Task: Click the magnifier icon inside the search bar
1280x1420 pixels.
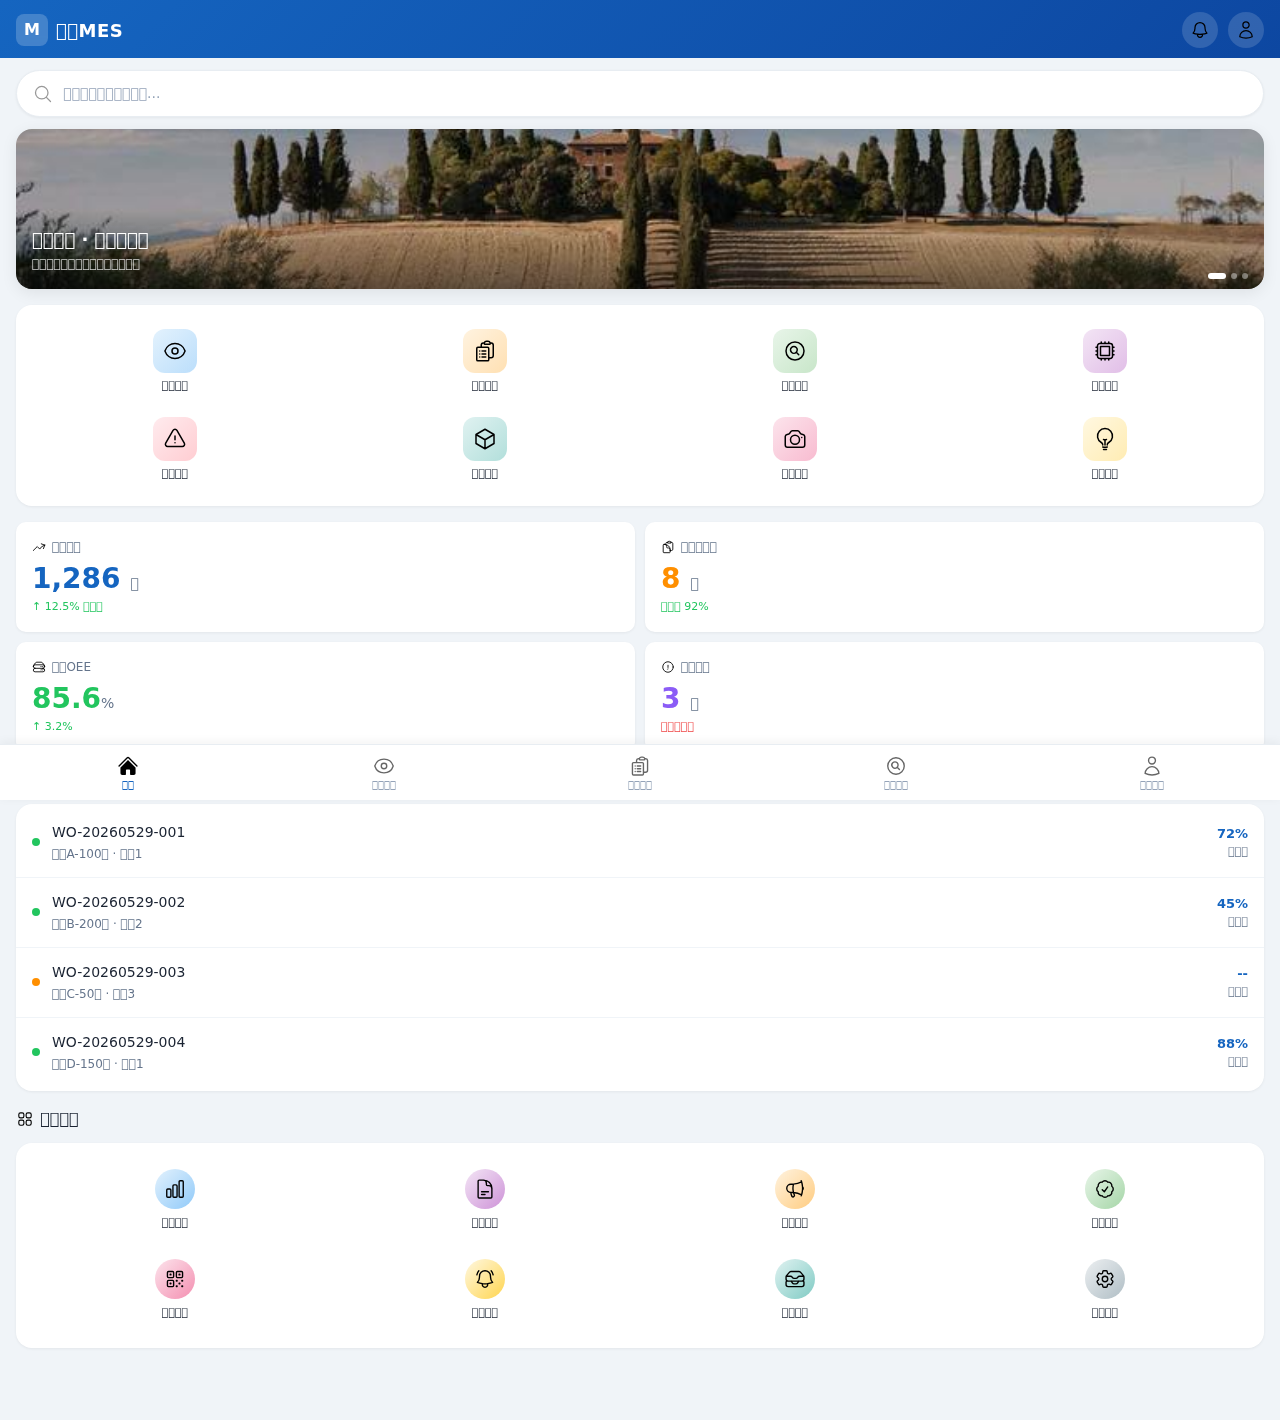Action: pos(43,94)
